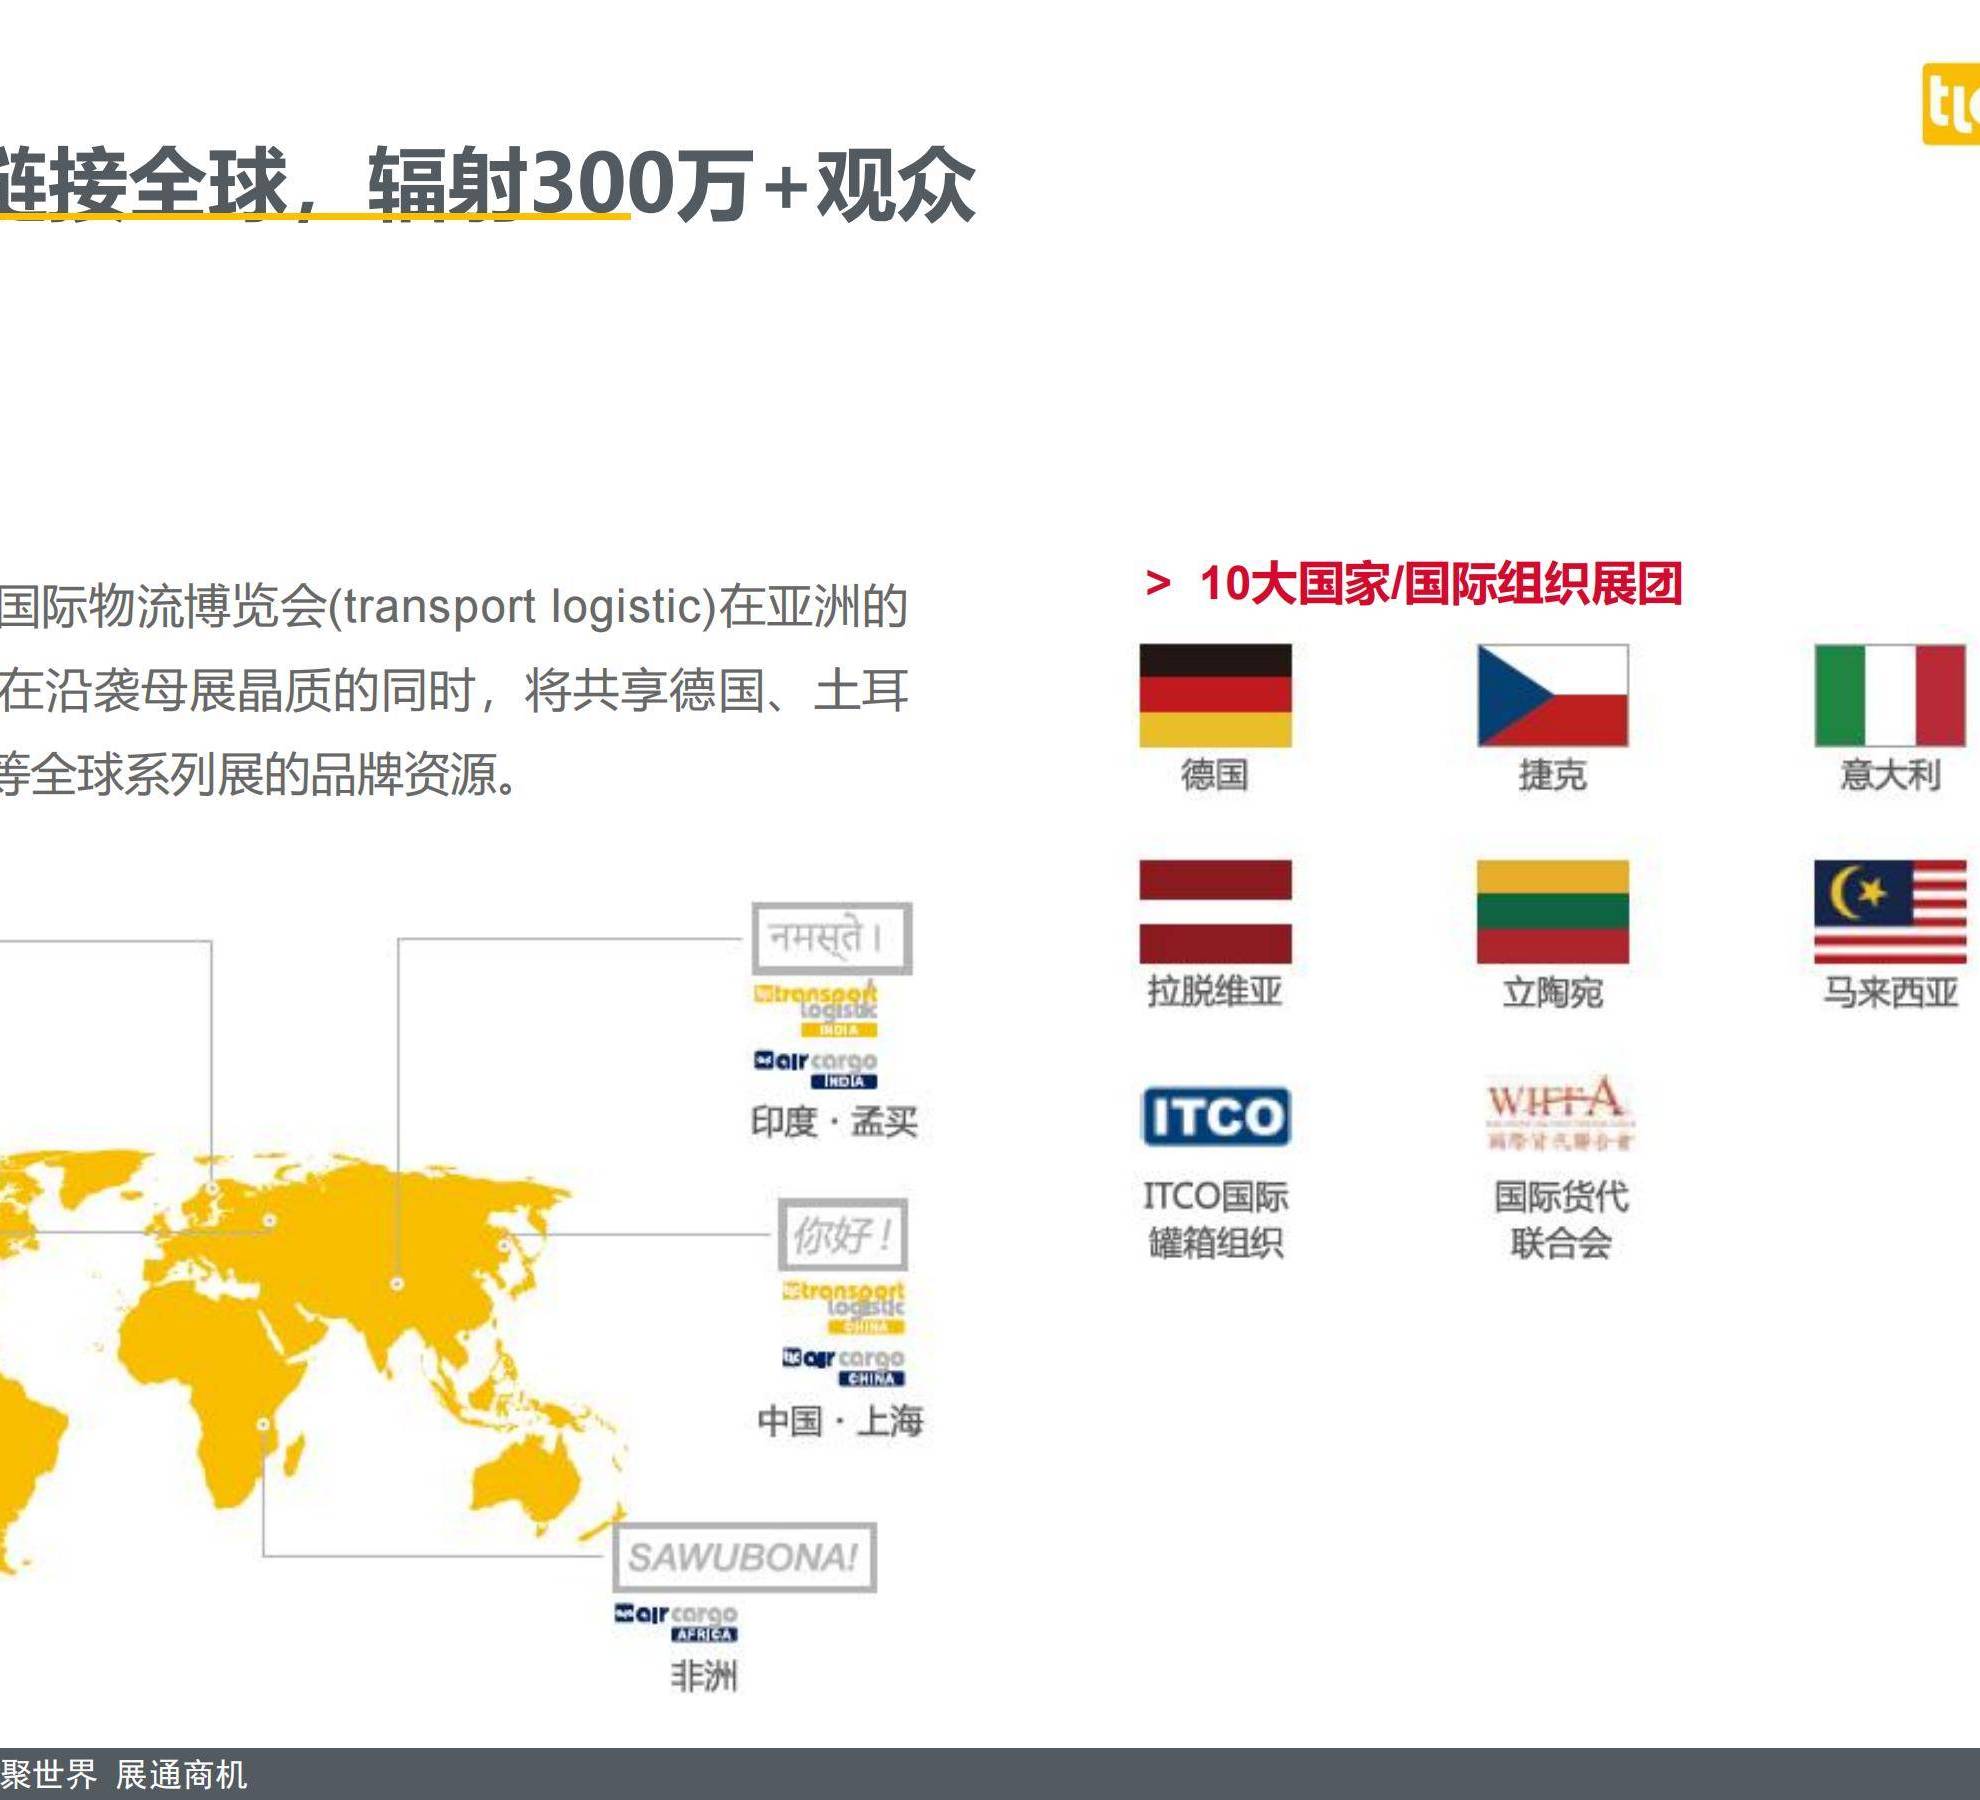The image size is (1980, 1800).
Task: Click the Lithuania flag image
Action: 1553,911
